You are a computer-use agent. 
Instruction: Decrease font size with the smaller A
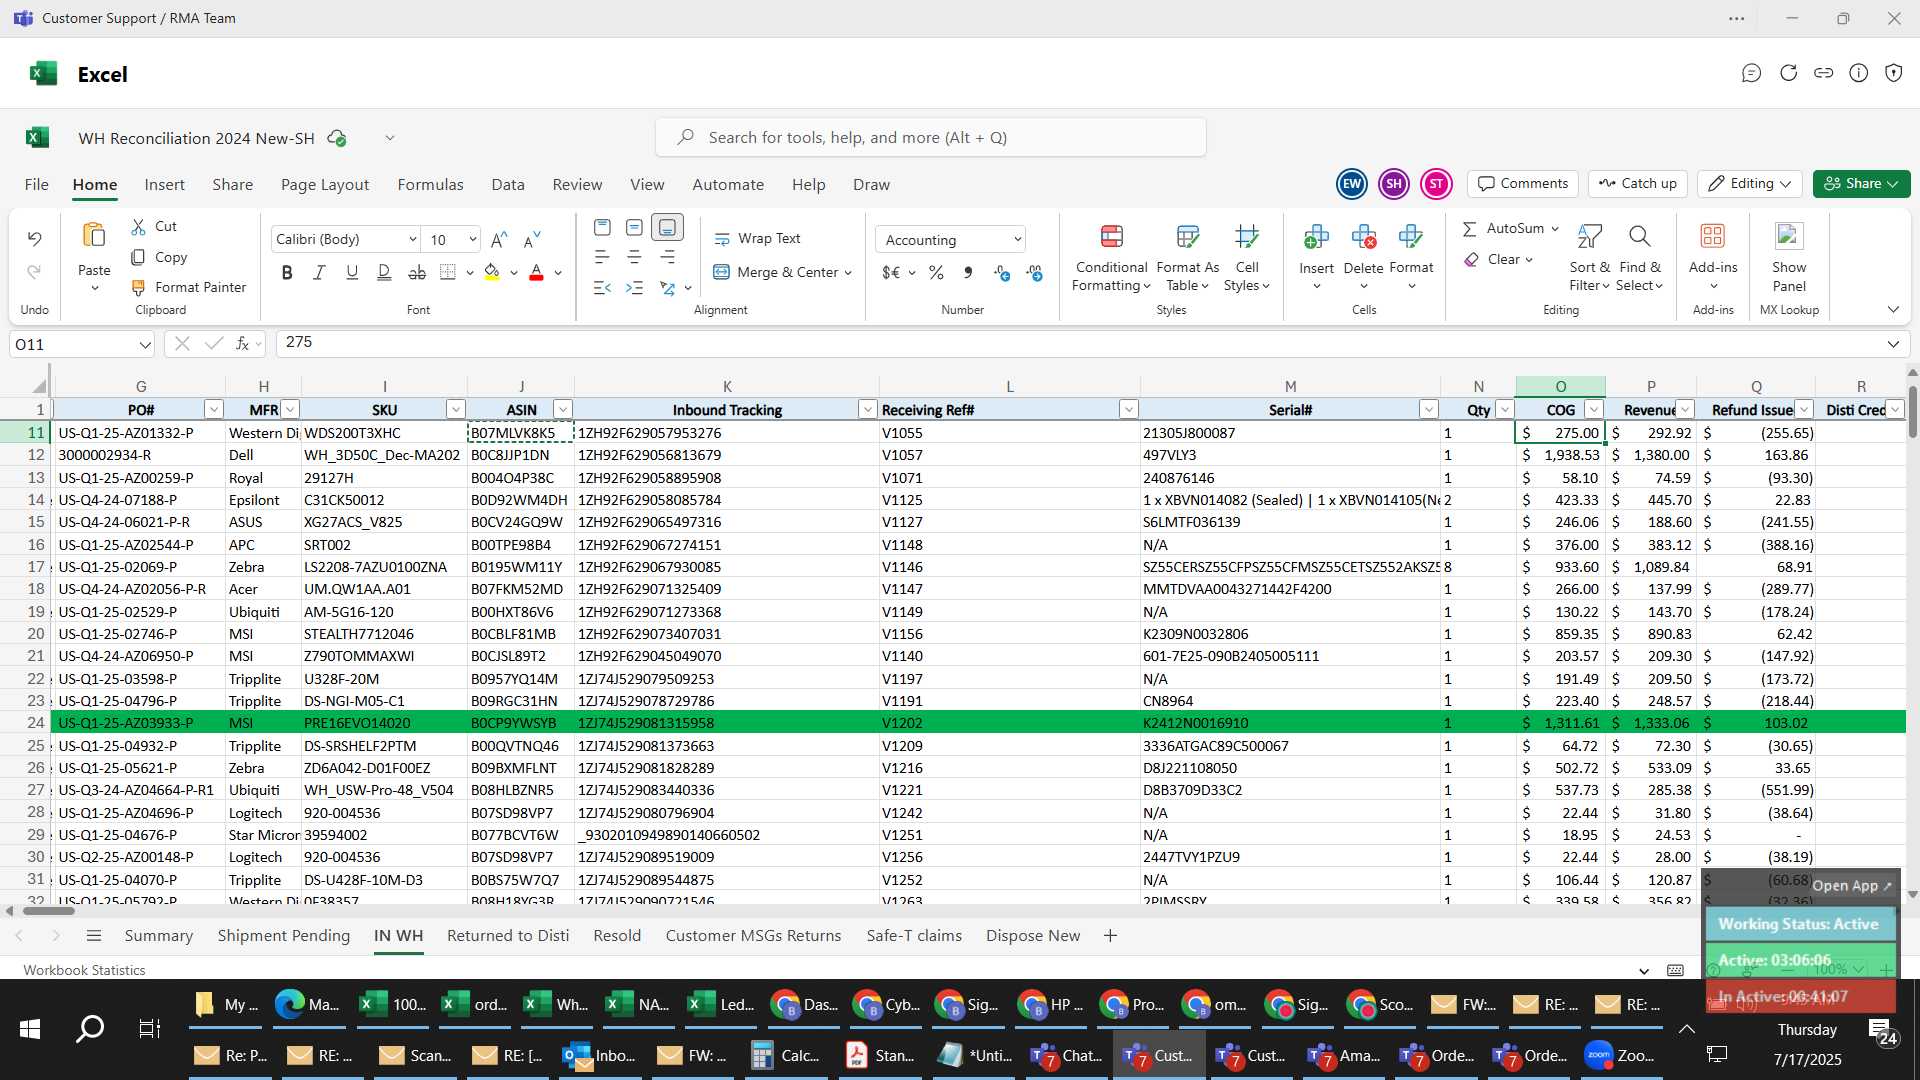[x=532, y=239]
